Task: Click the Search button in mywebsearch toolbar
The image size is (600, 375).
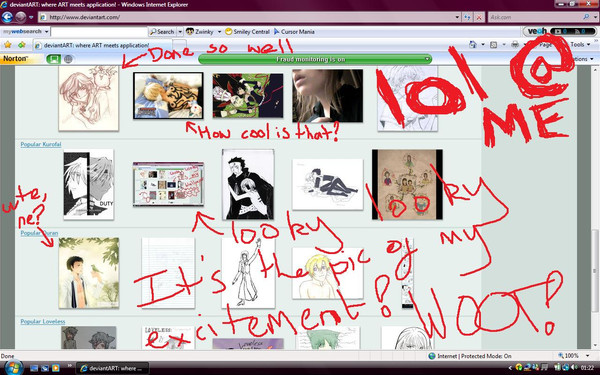Action: pyautogui.click(x=162, y=32)
